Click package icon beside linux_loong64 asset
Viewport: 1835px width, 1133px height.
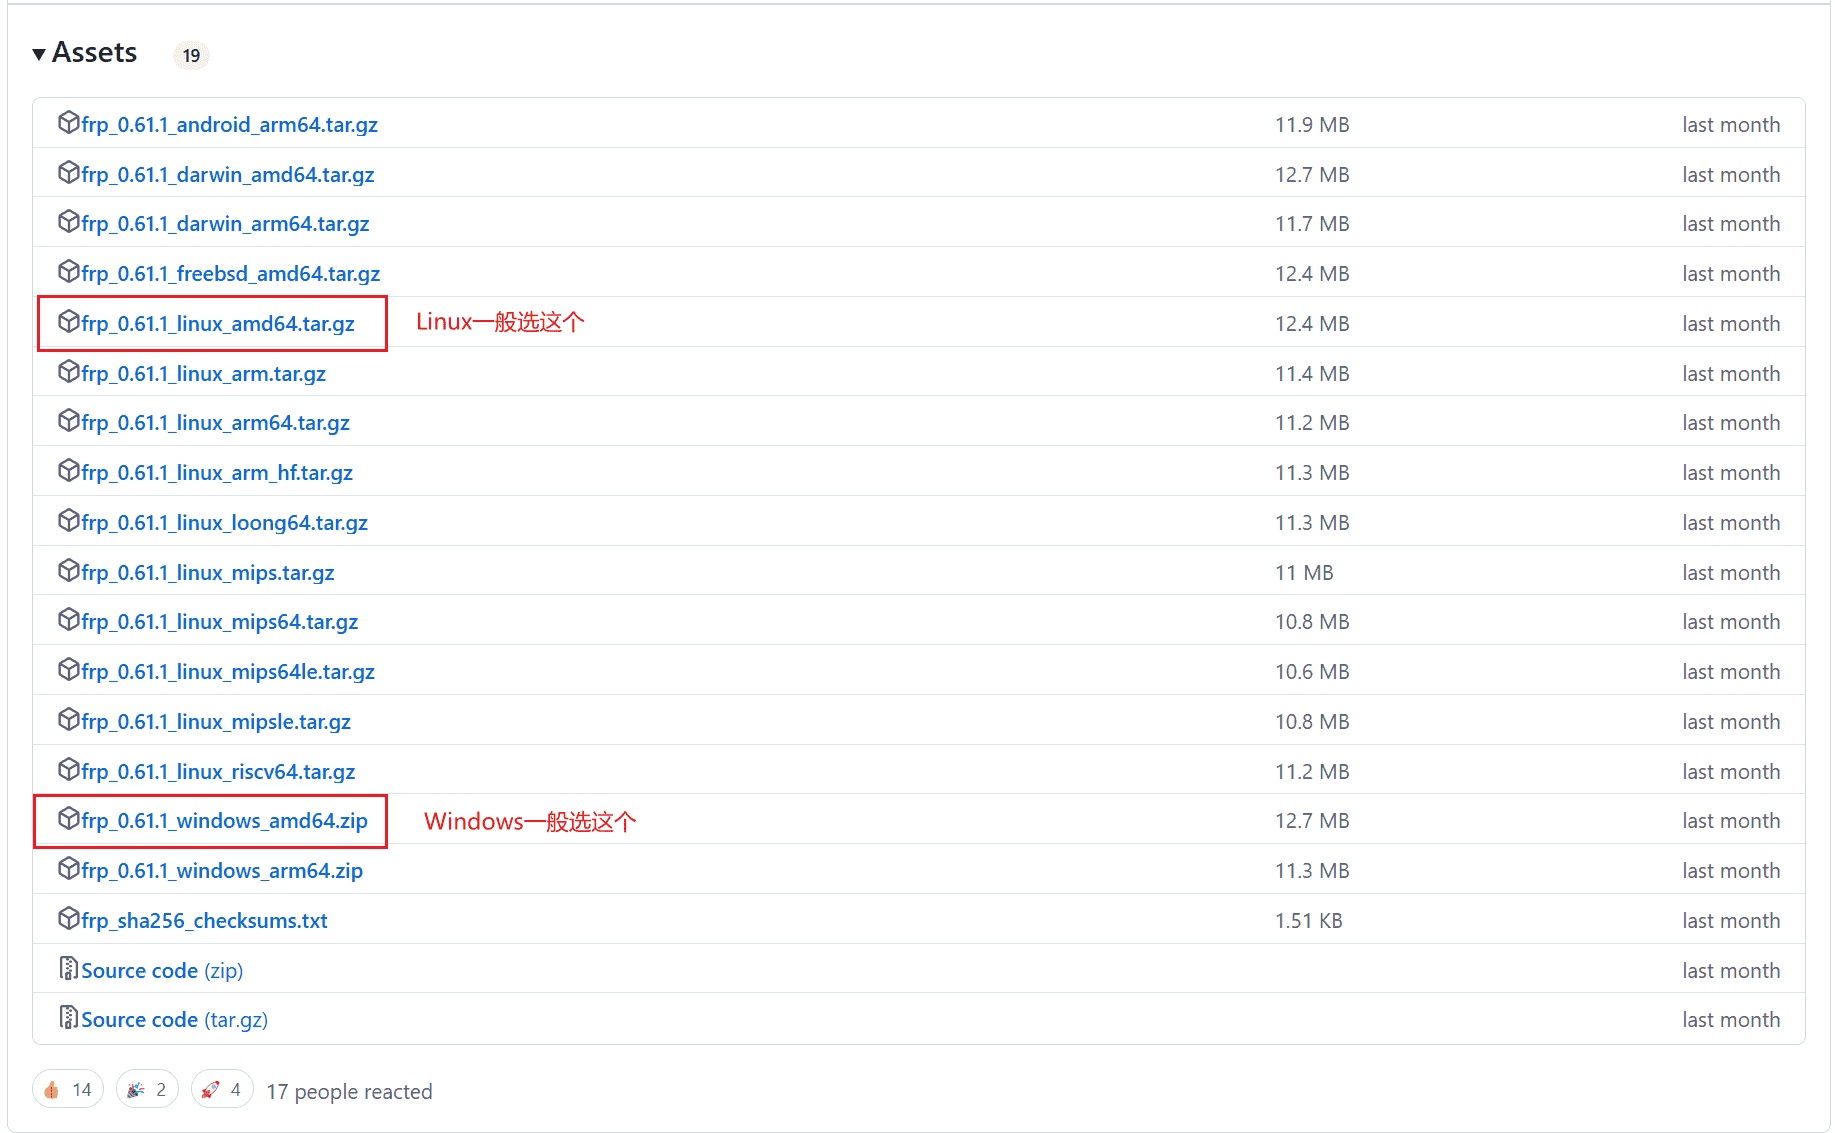click(68, 520)
